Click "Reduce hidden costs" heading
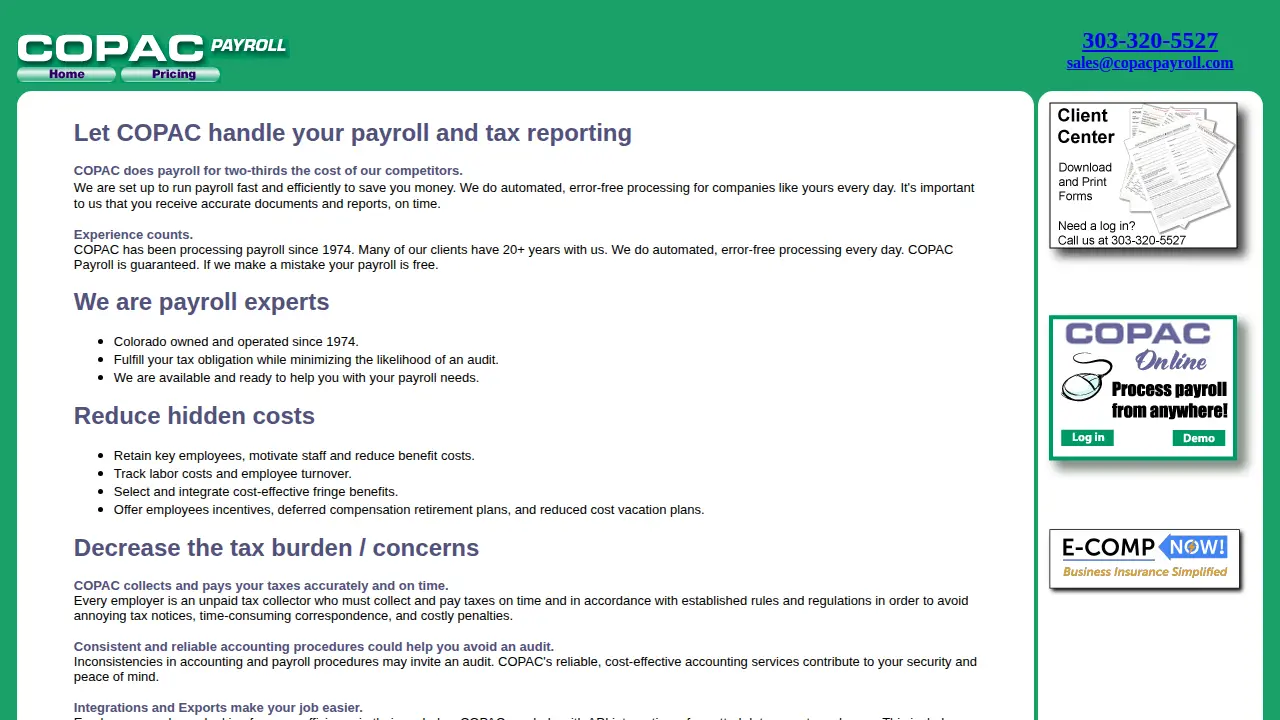The height and width of the screenshot is (720, 1280). pos(194,416)
